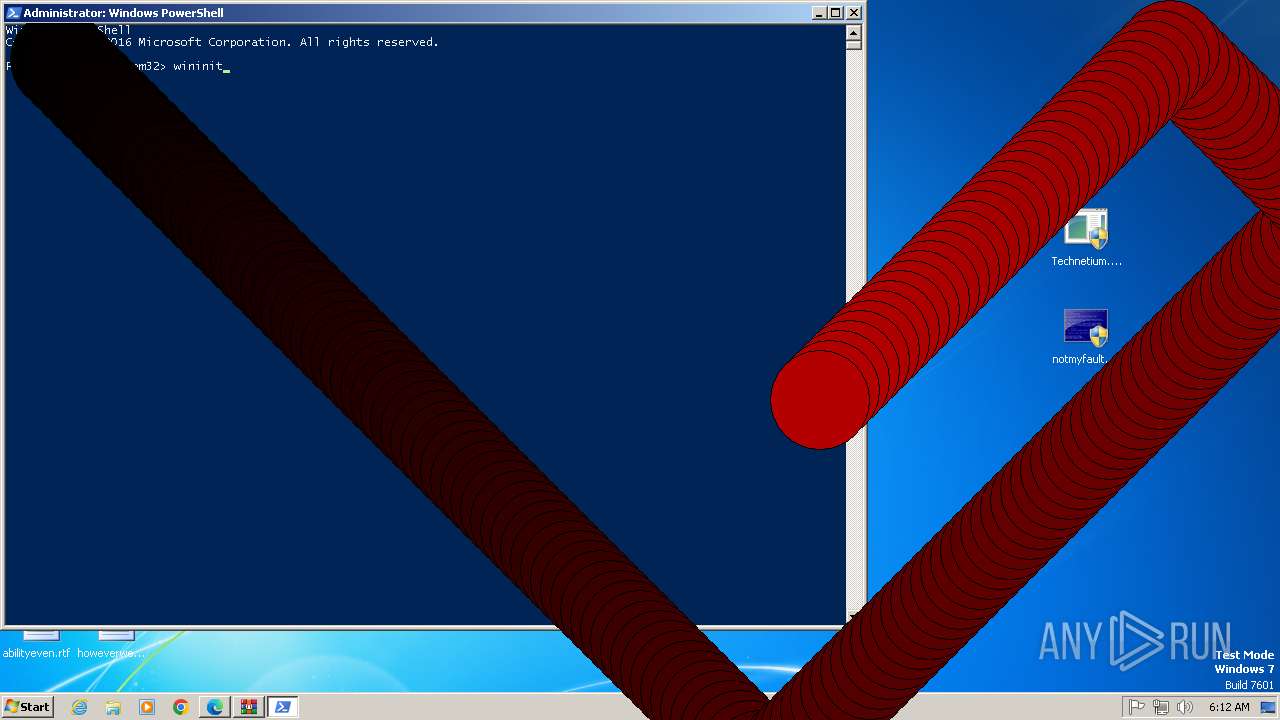Open the PowerShell window system menu icon

(x=13, y=13)
